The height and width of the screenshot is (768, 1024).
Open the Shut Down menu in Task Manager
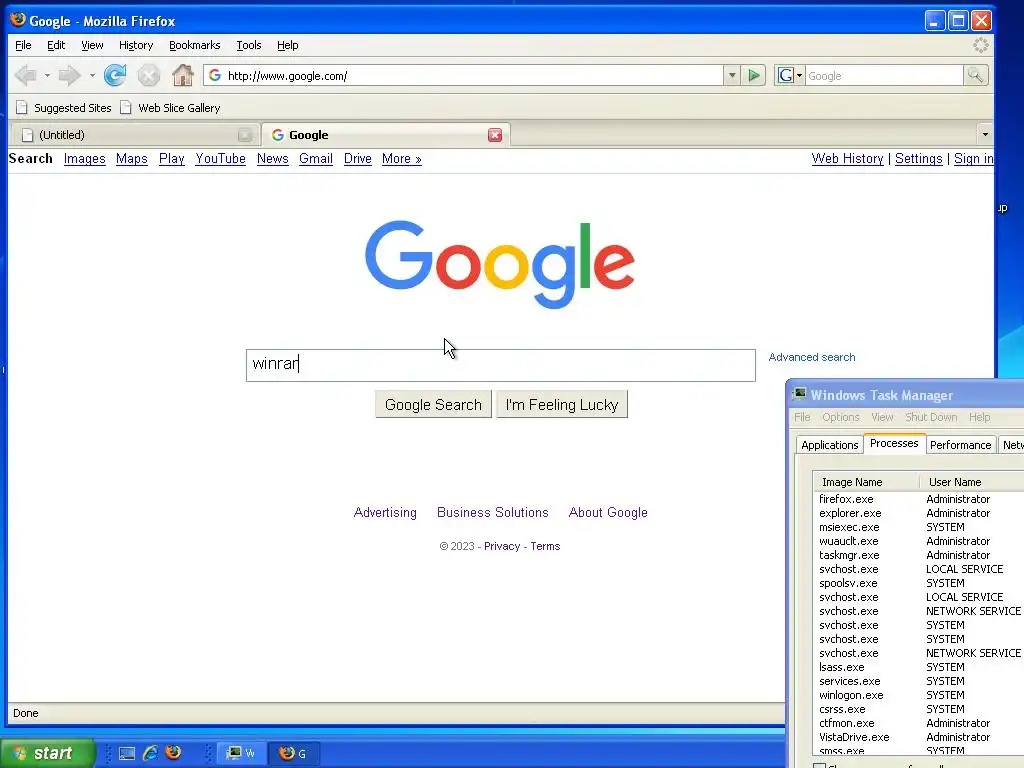tap(931, 417)
